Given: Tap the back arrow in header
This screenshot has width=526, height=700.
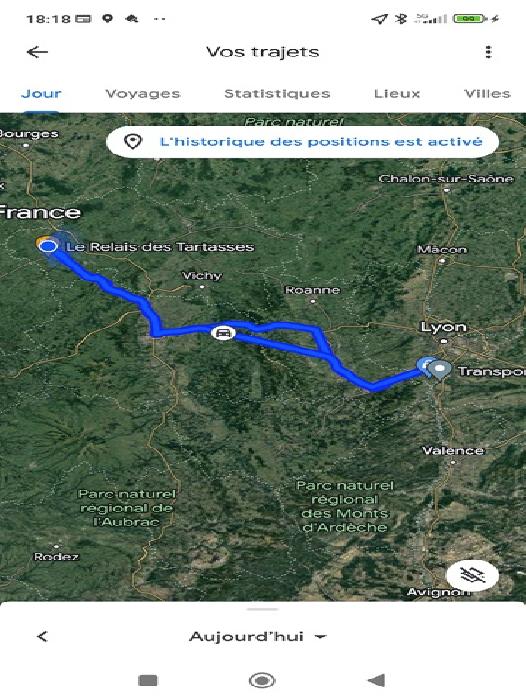Looking at the screenshot, I should click(38, 52).
